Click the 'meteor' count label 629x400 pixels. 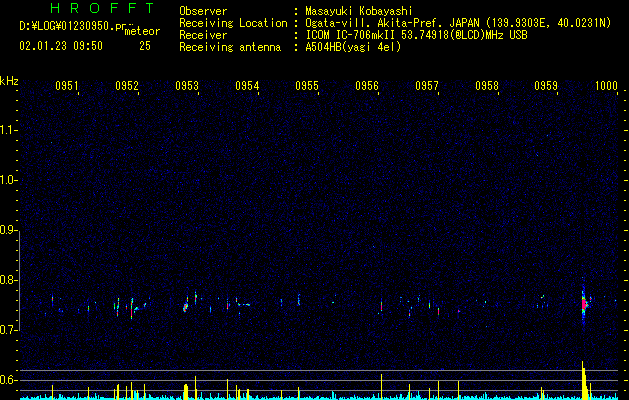[x=142, y=31]
